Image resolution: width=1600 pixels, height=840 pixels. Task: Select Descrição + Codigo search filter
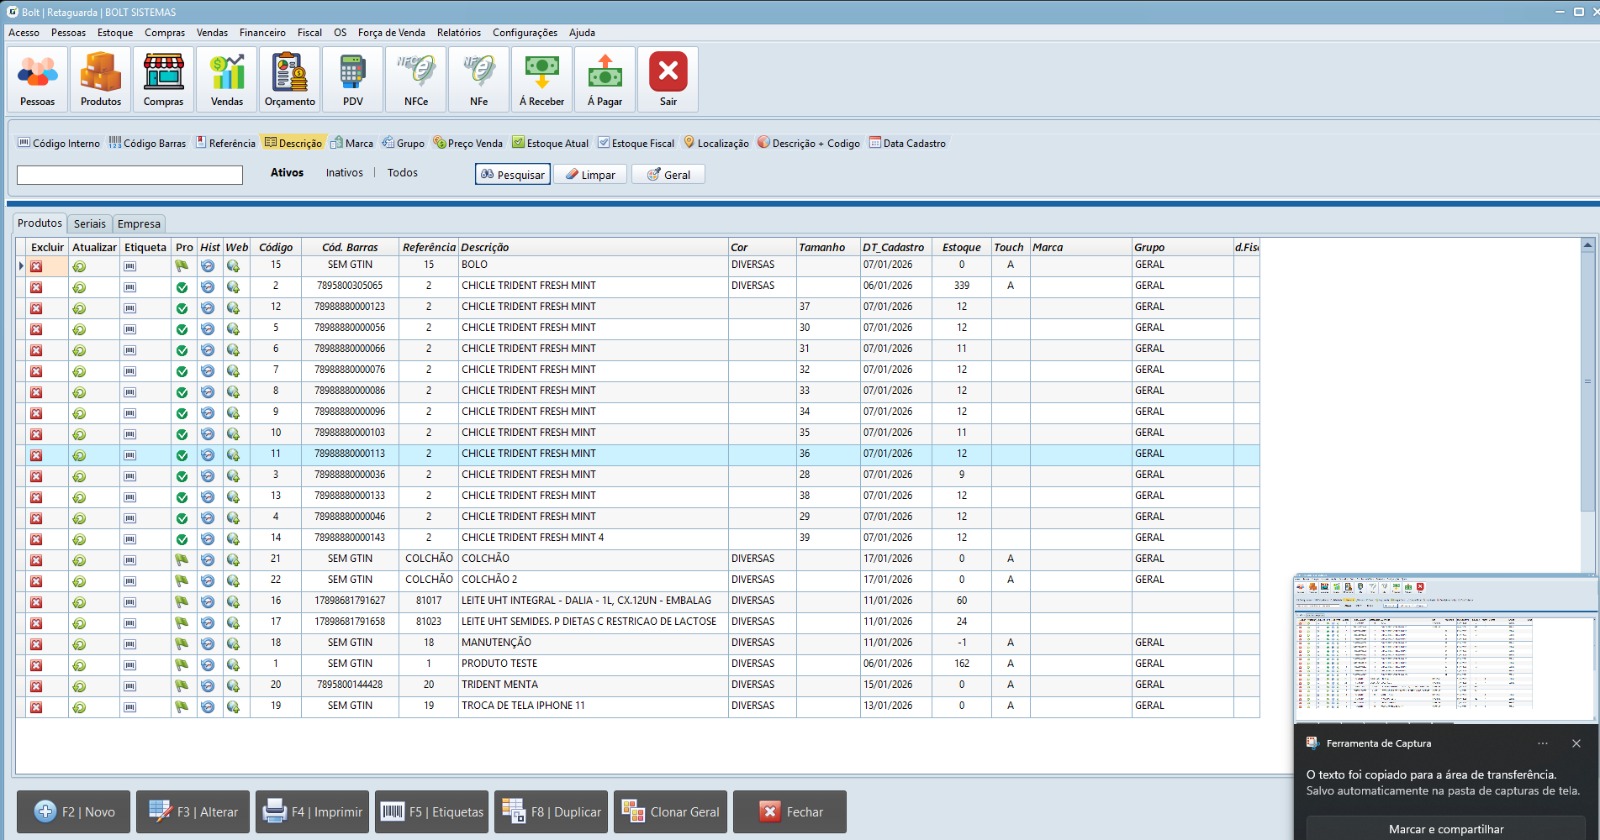pos(809,143)
